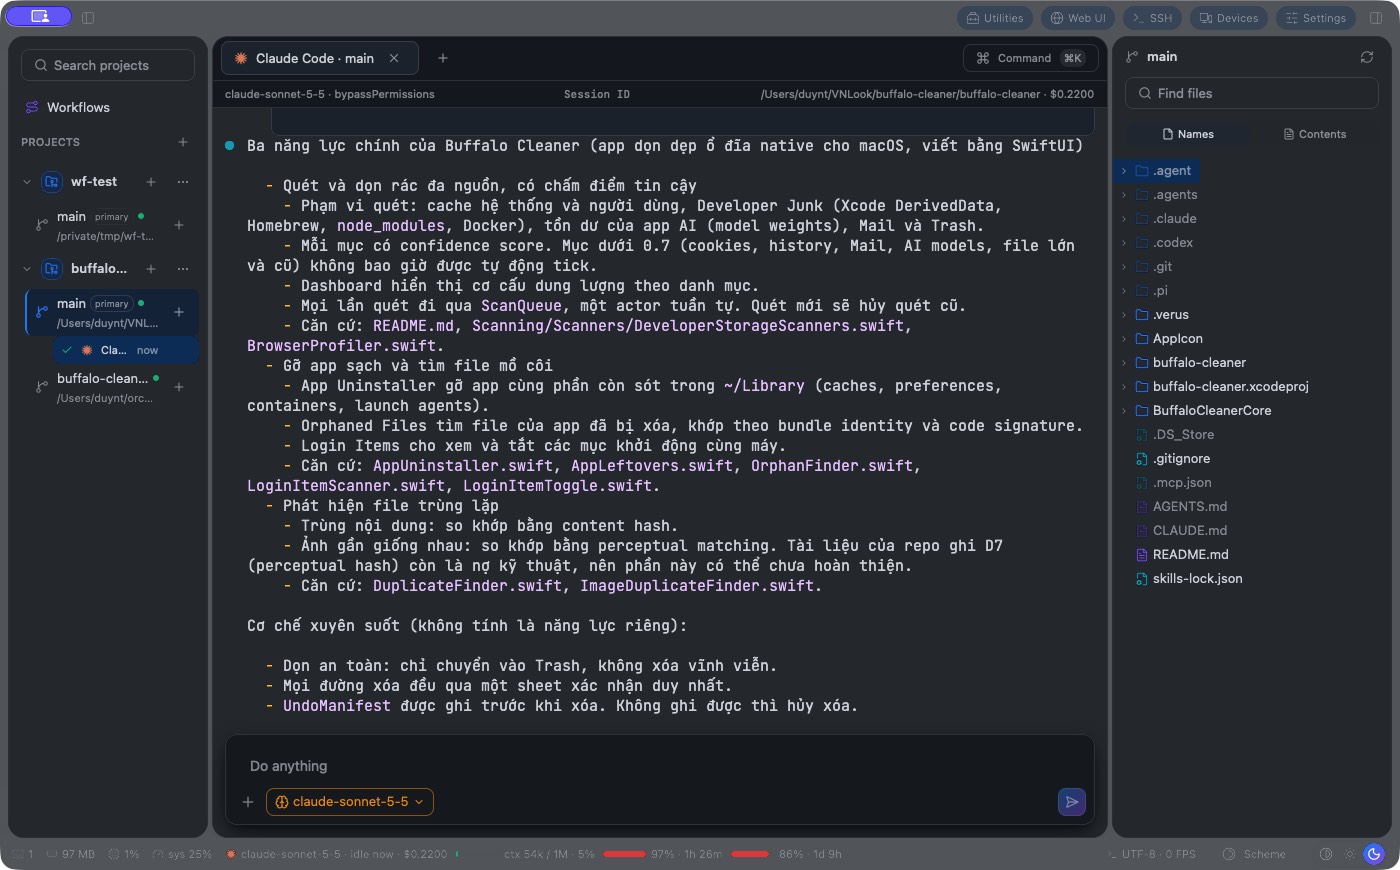Add a new project with PROJECTS plus

click(183, 142)
